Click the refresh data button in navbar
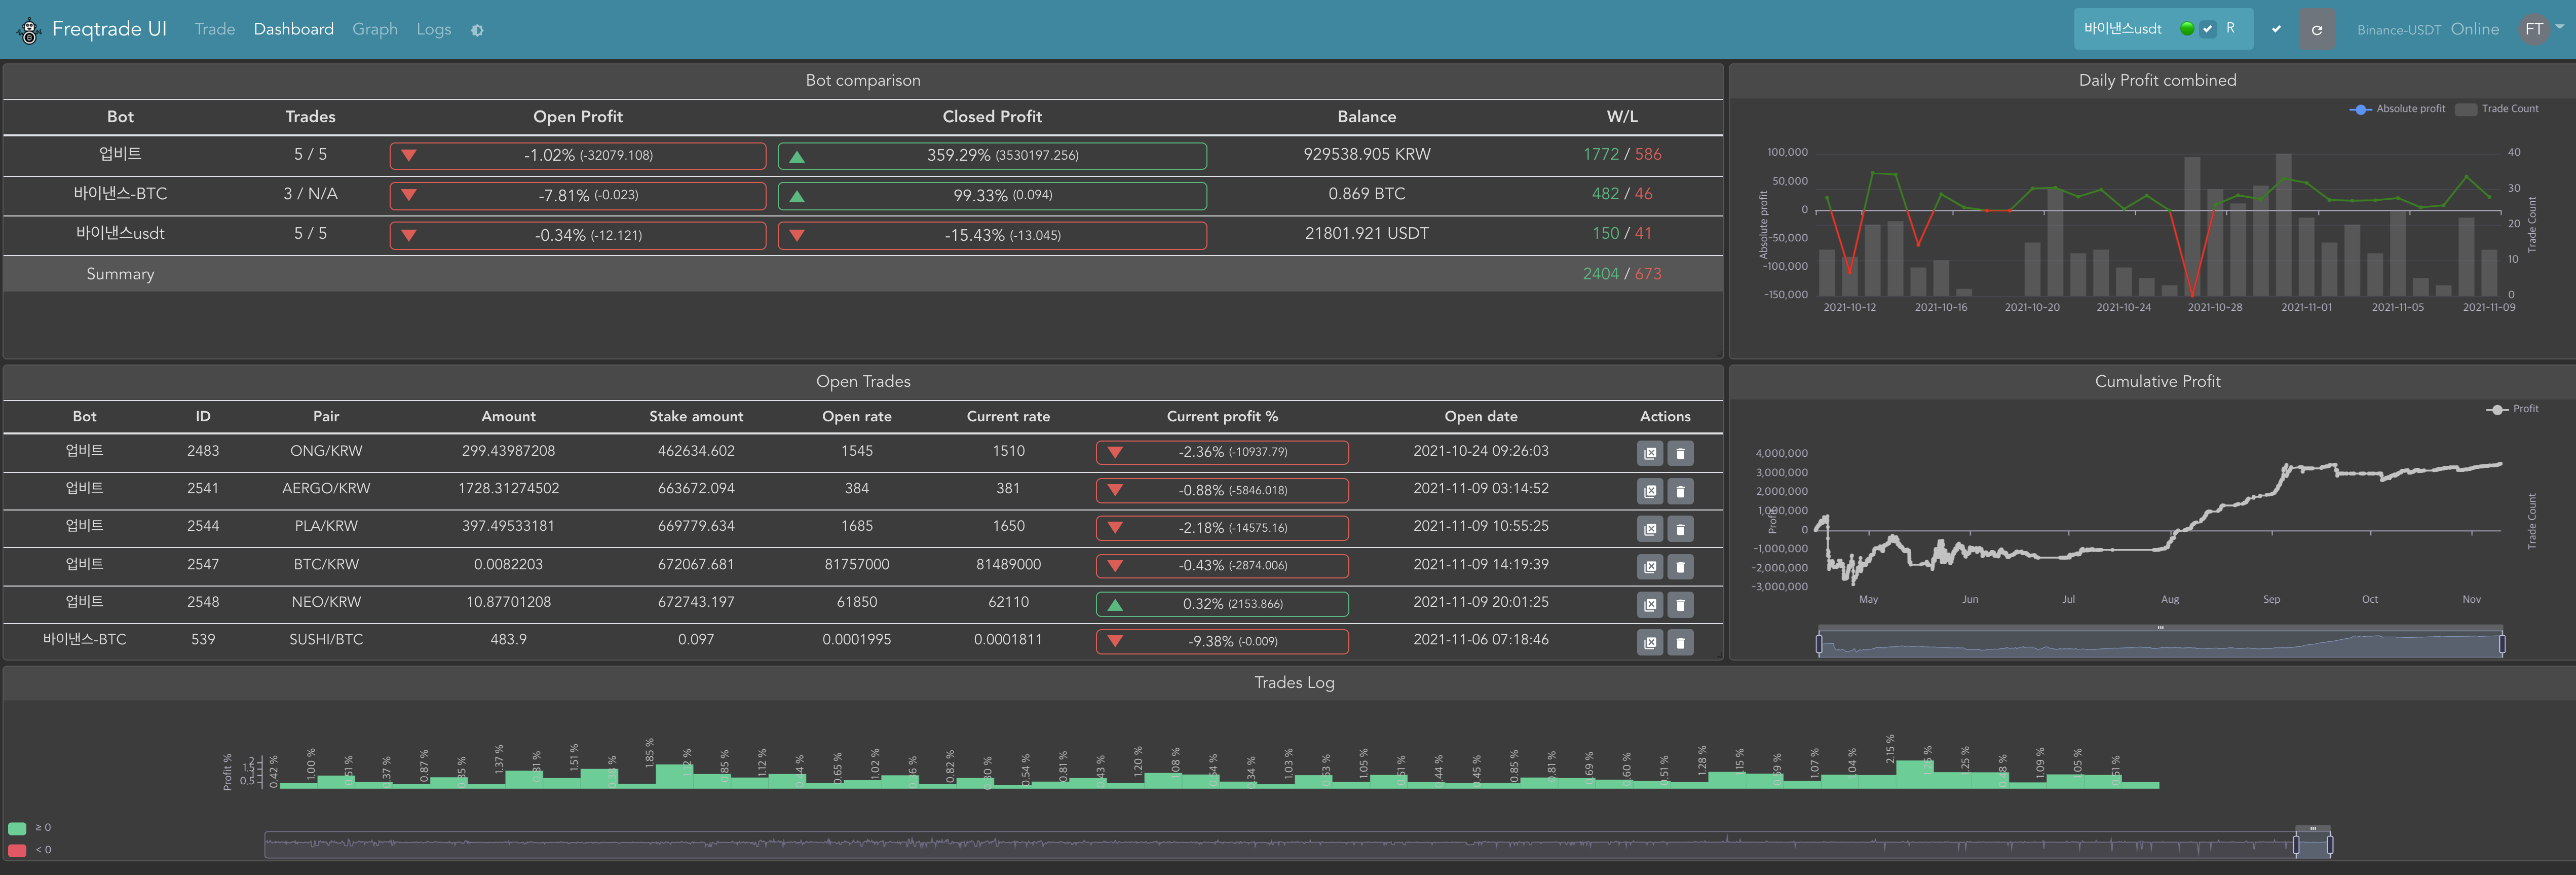Image resolution: width=2576 pixels, height=875 pixels. coord(2316,30)
